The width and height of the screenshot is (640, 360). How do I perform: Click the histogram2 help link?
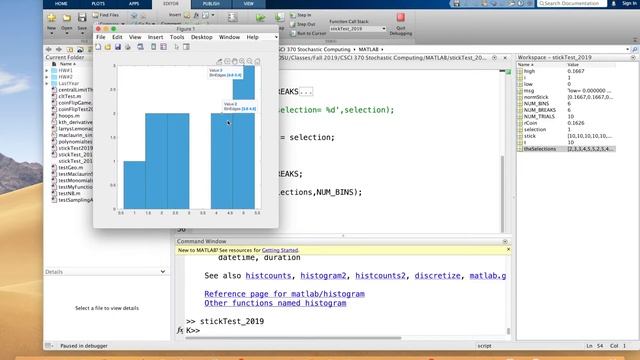[x=323, y=276]
